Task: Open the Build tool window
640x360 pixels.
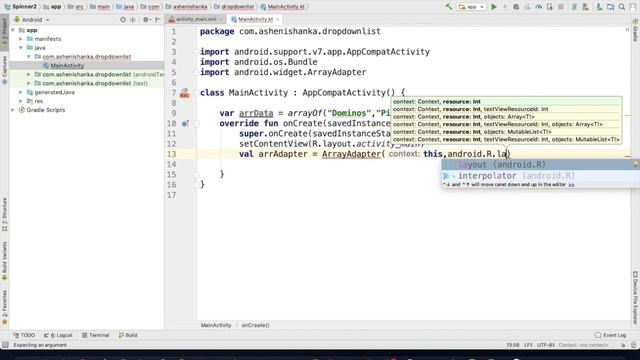Action: [x=128, y=335]
